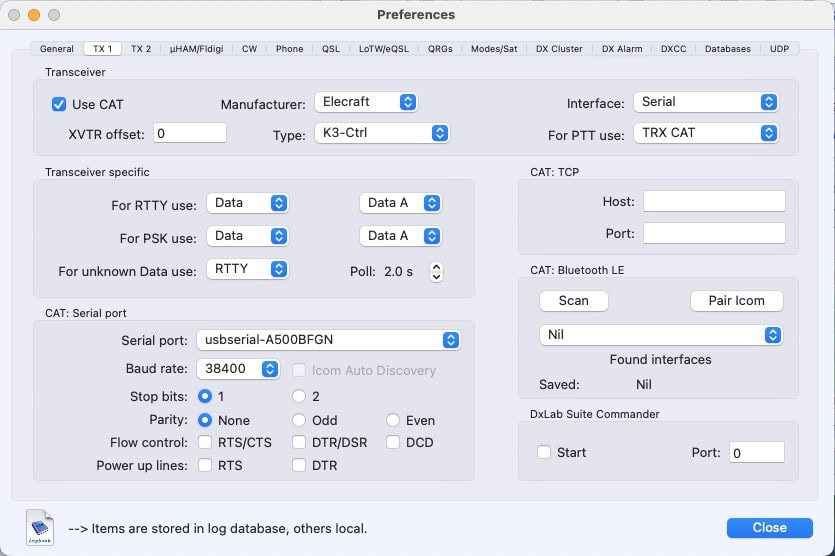This screenshot has height=556, width=835.
Task: Enable DTR power up line
Action: click(299, 466)
